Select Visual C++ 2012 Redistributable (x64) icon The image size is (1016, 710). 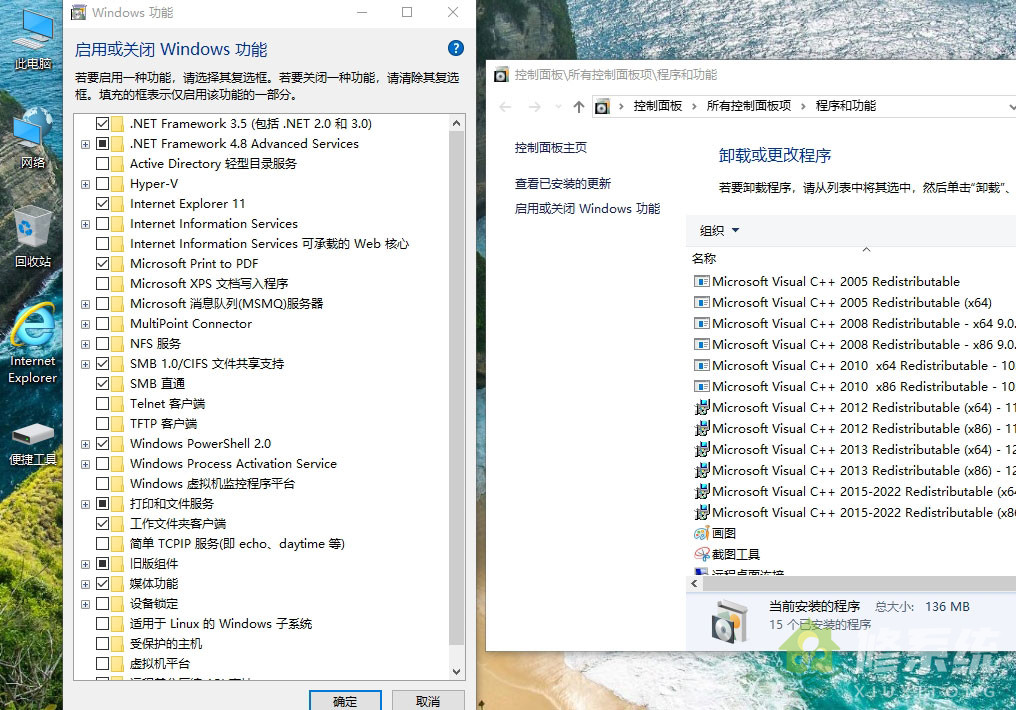coord(701,407)
